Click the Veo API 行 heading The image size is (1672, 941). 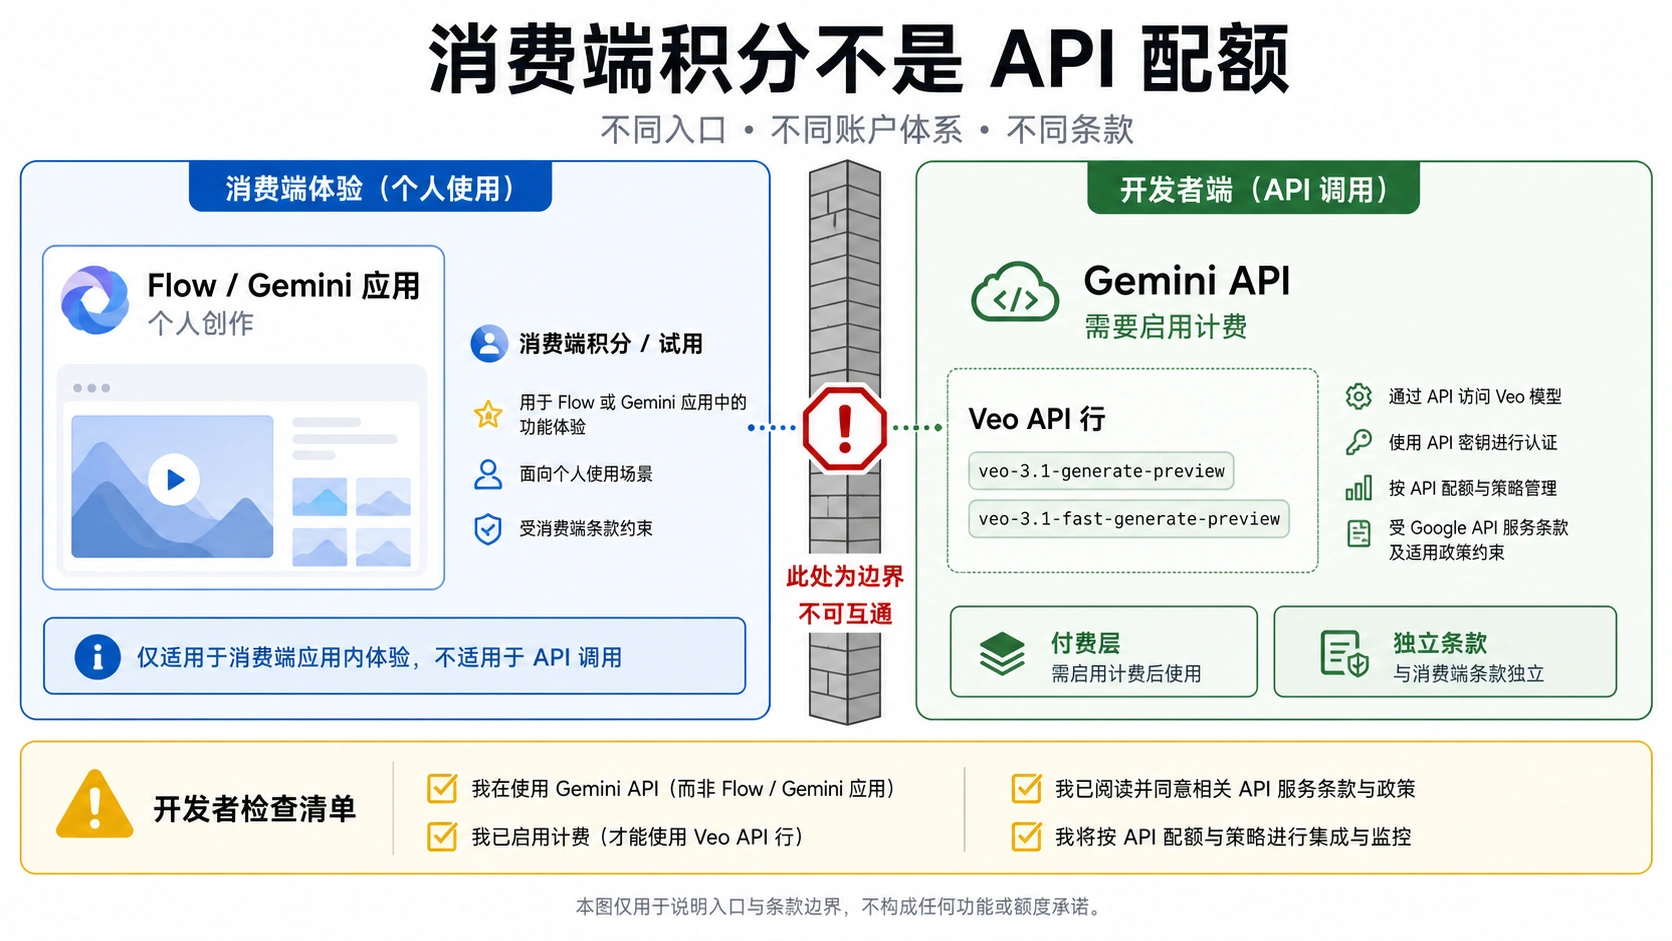(1037, 419)
